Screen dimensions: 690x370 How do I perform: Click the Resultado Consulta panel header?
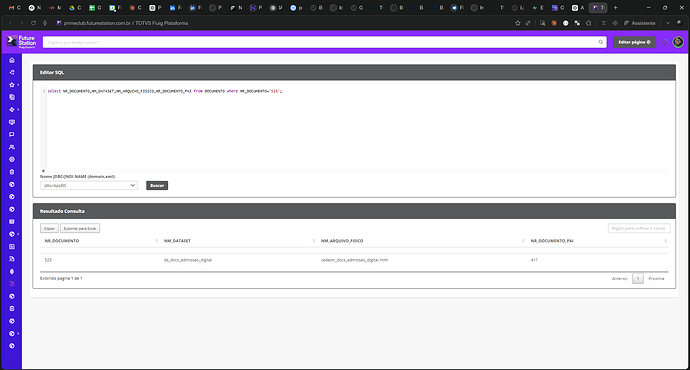[x=354, y=211]
